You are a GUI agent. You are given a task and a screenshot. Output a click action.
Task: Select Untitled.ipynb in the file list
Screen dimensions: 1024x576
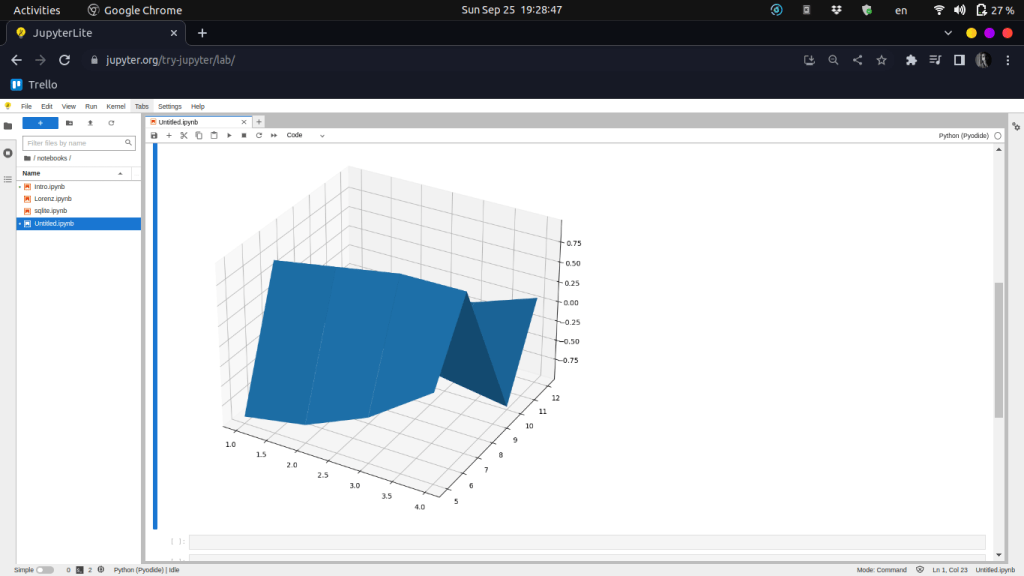(x=78, y=223)
